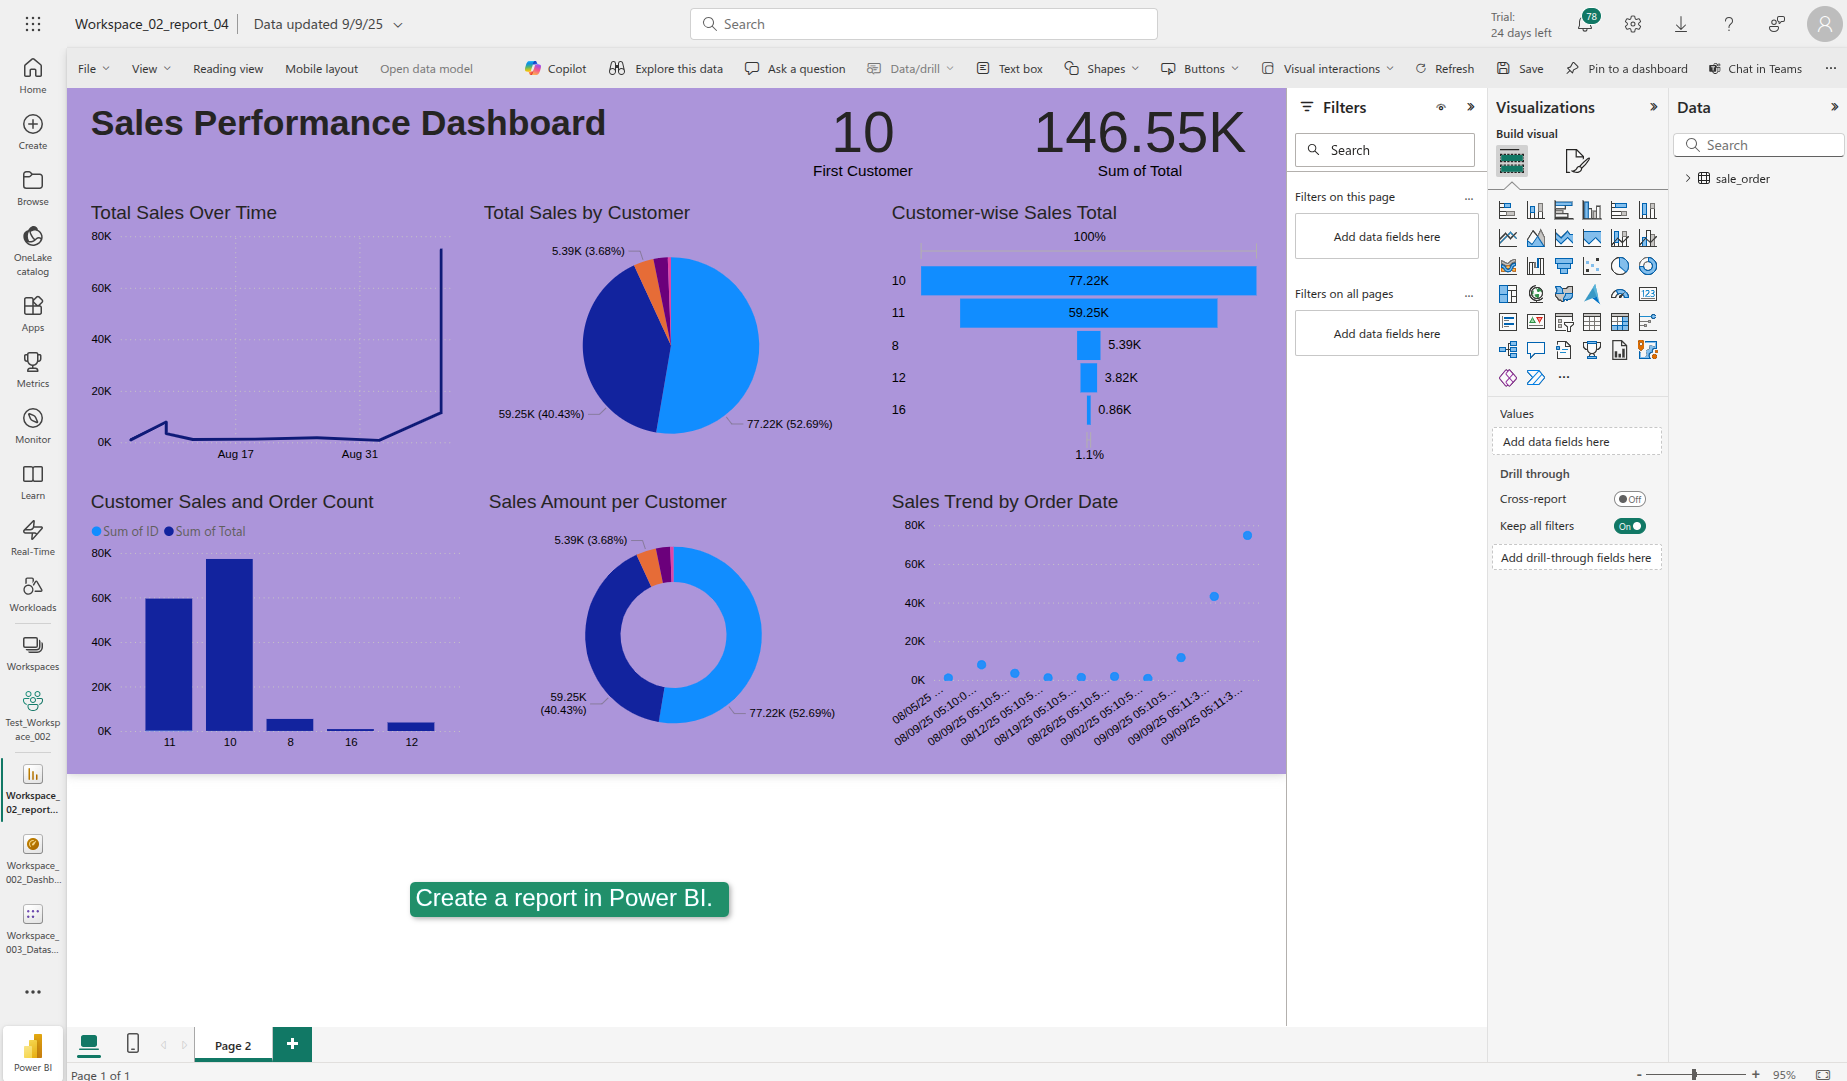Select the Donut chart visual

click(x=1648, y=266)
